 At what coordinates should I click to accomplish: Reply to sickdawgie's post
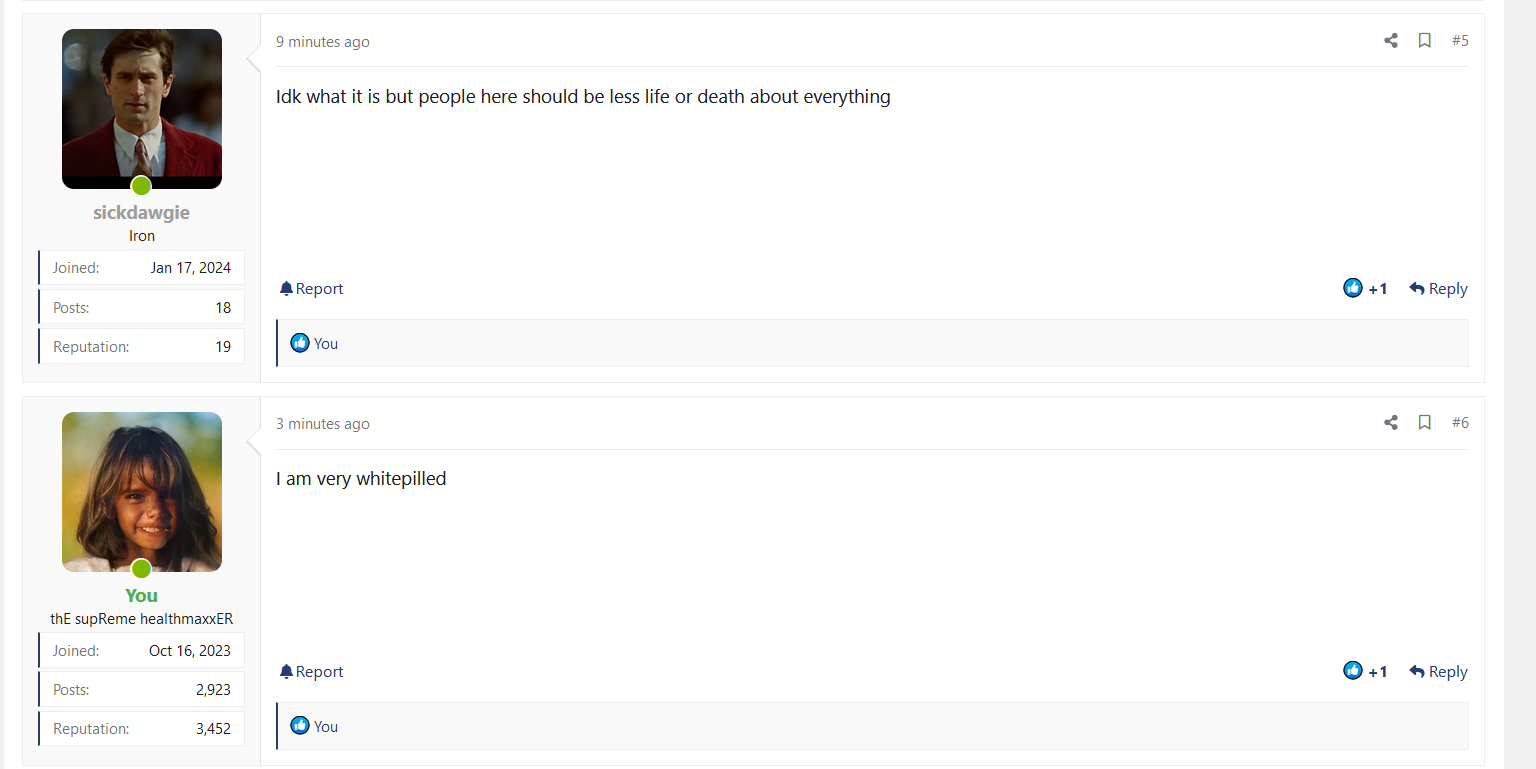1438,289
